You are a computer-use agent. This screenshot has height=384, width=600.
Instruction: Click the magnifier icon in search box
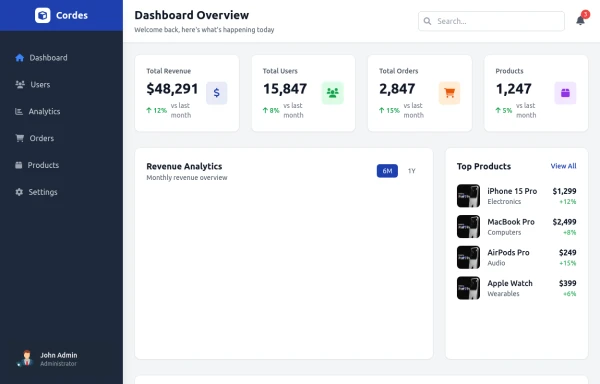click(427, 21)
